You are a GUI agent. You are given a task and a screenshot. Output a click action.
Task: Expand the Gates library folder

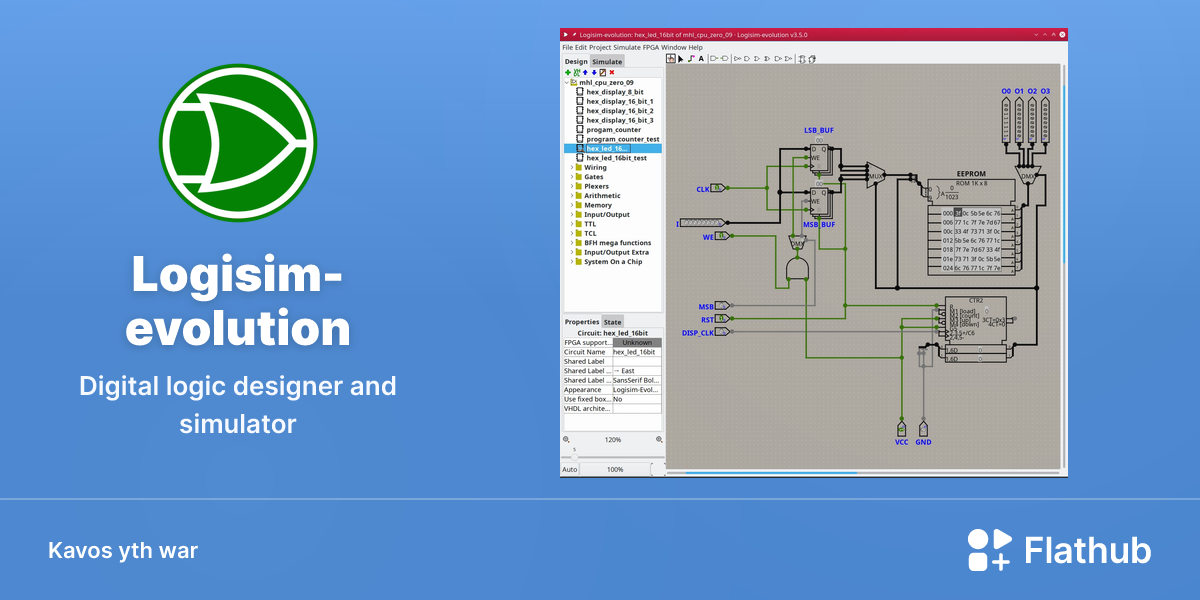[x=572, y=177]
